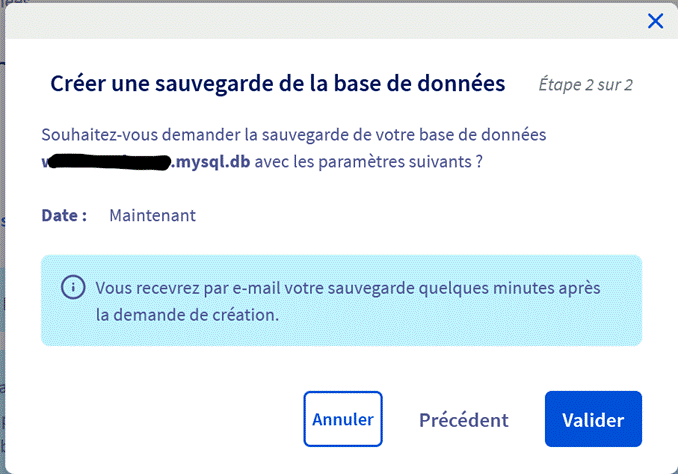The height and width of the screenshot is (474, 678).
Task: Confirm the backup with the Valider button
Action: pos(593,419)
